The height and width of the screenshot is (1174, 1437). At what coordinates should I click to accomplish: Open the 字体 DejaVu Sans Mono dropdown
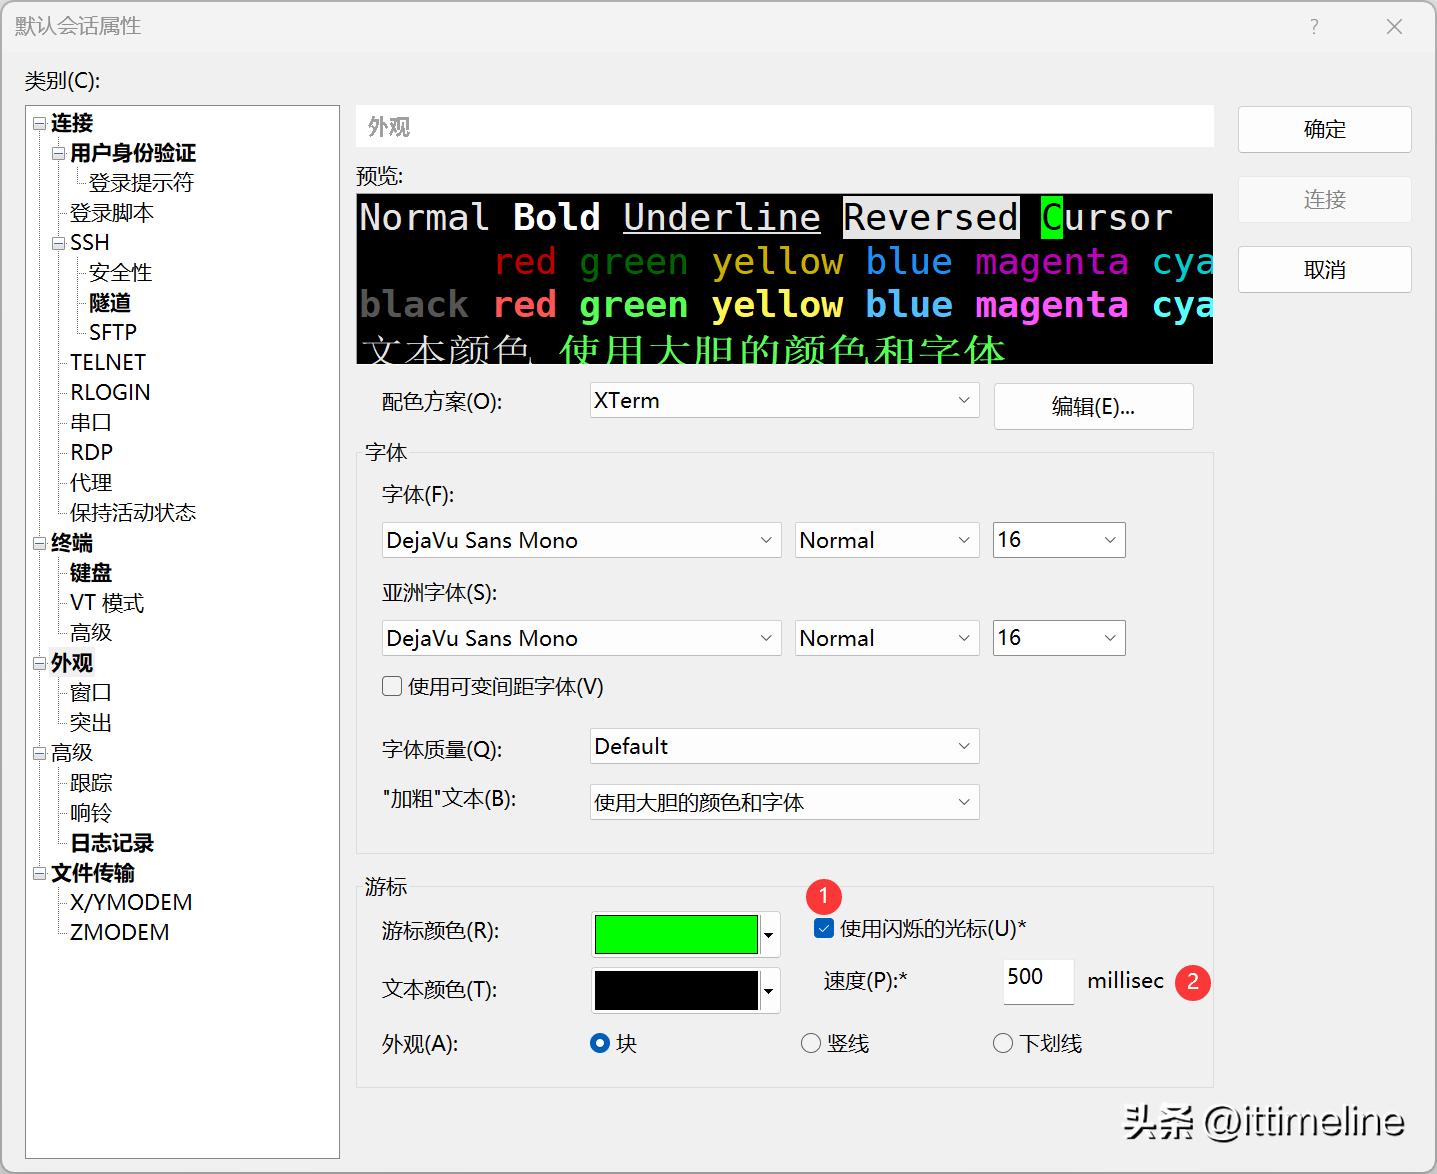(580, 541)
